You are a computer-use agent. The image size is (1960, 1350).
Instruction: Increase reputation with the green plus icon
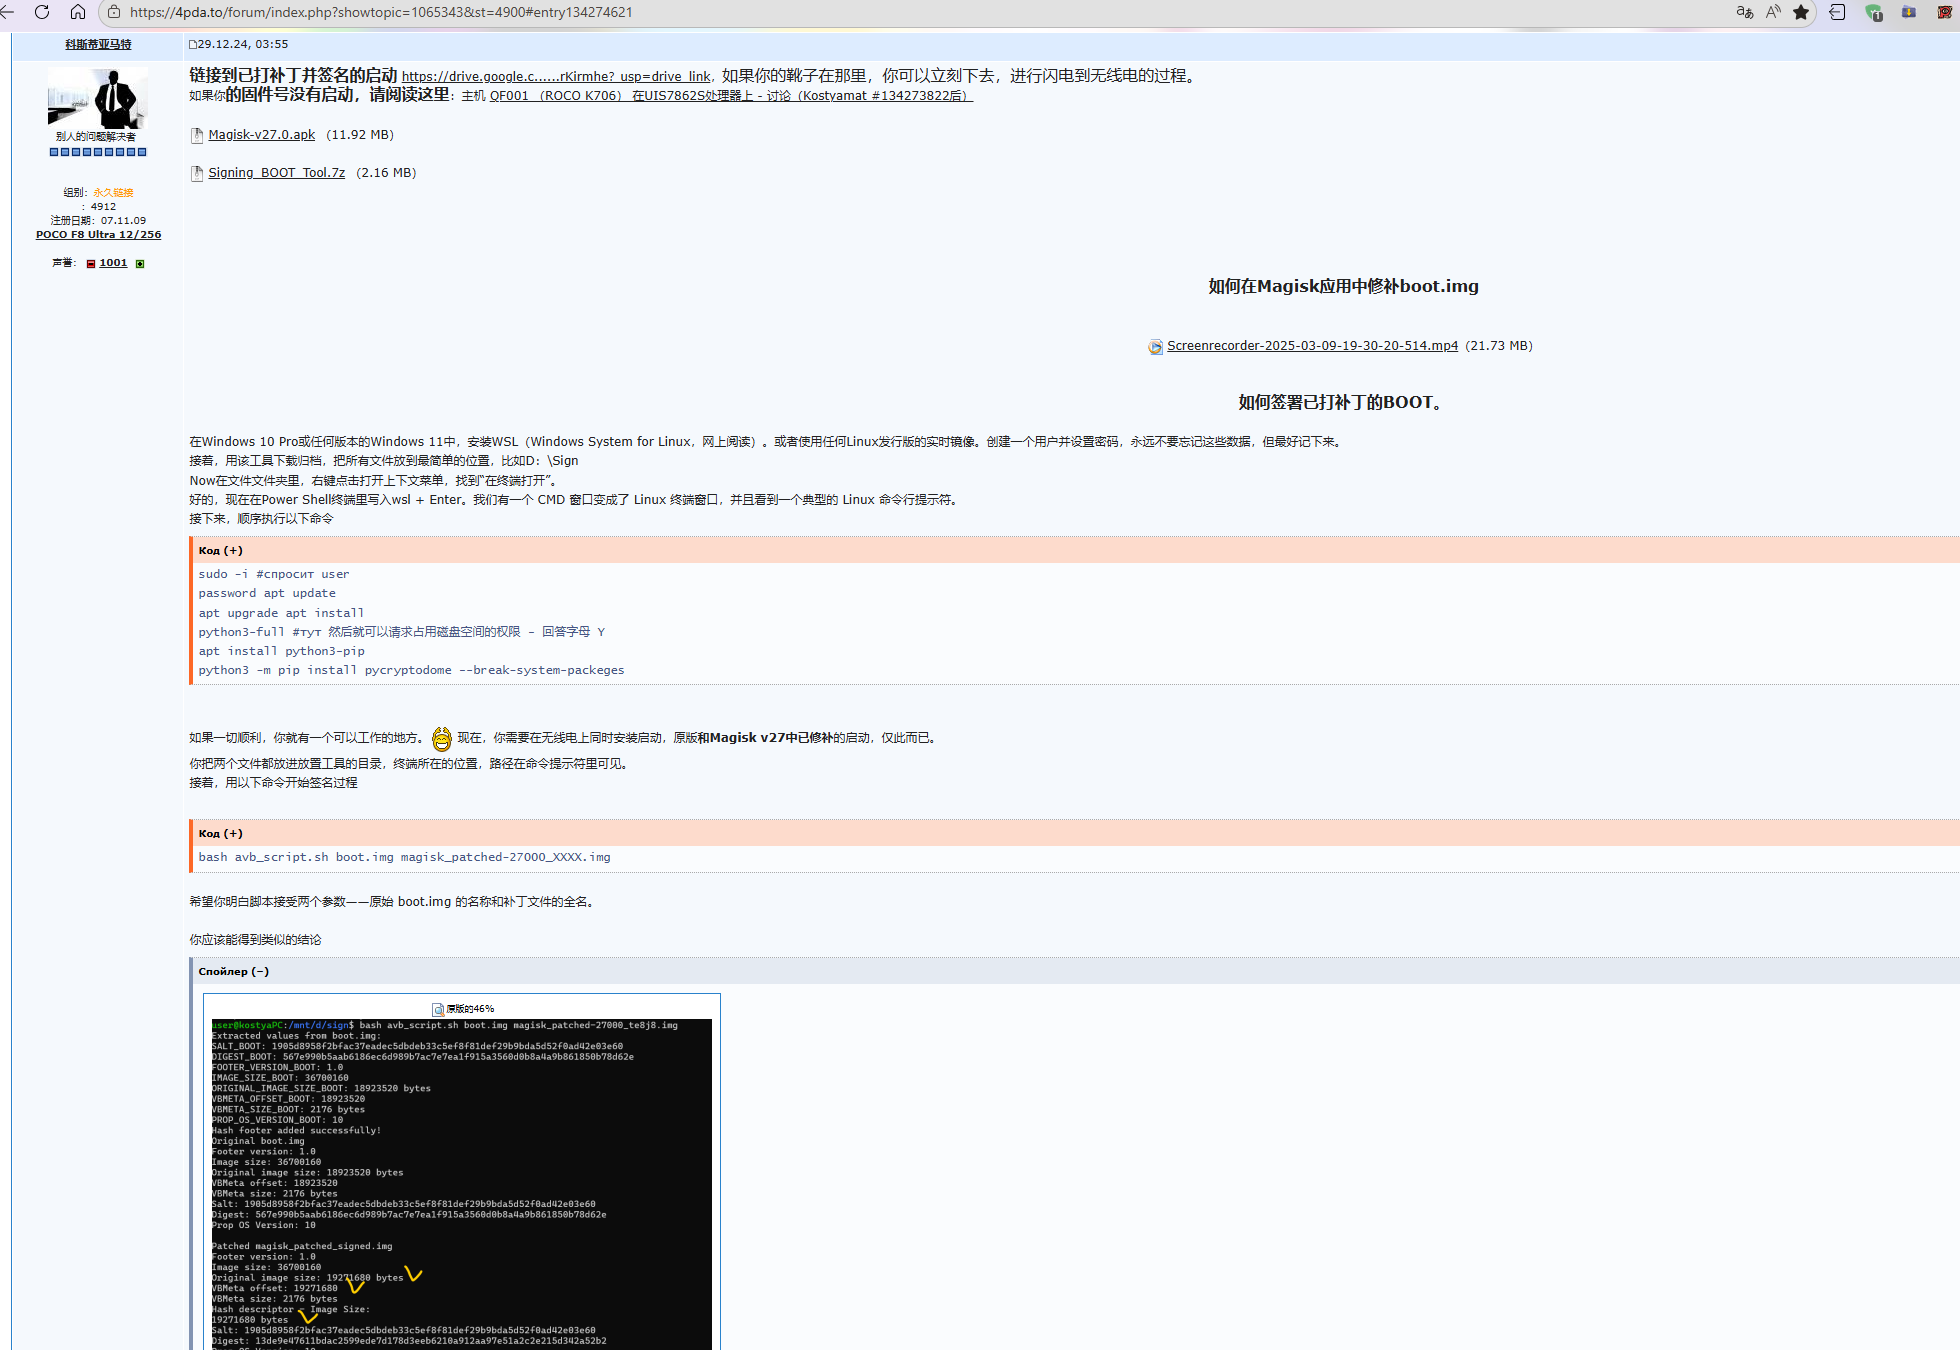coord(140,264)
